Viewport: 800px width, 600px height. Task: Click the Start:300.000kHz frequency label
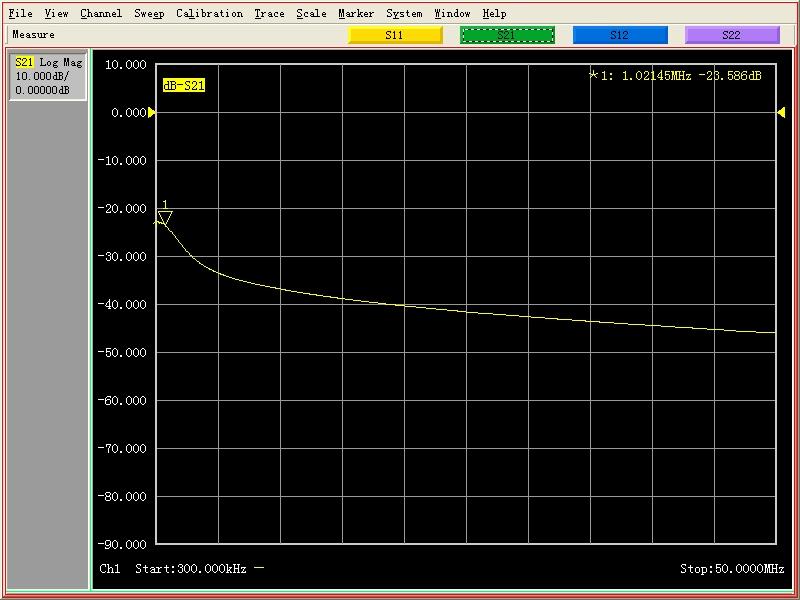point(191,568)
